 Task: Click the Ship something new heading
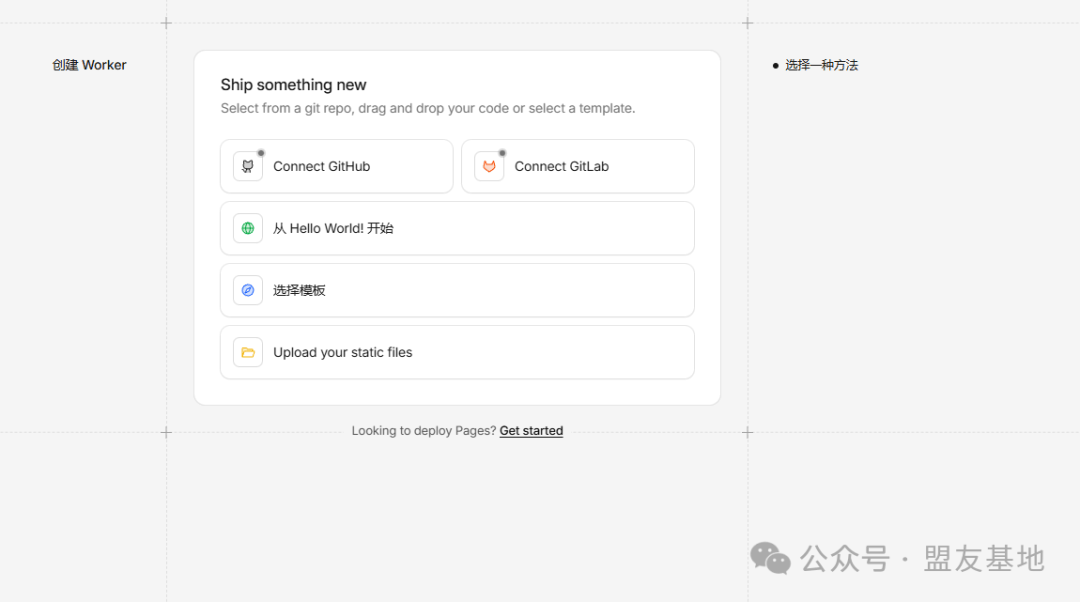pos(293,85)
